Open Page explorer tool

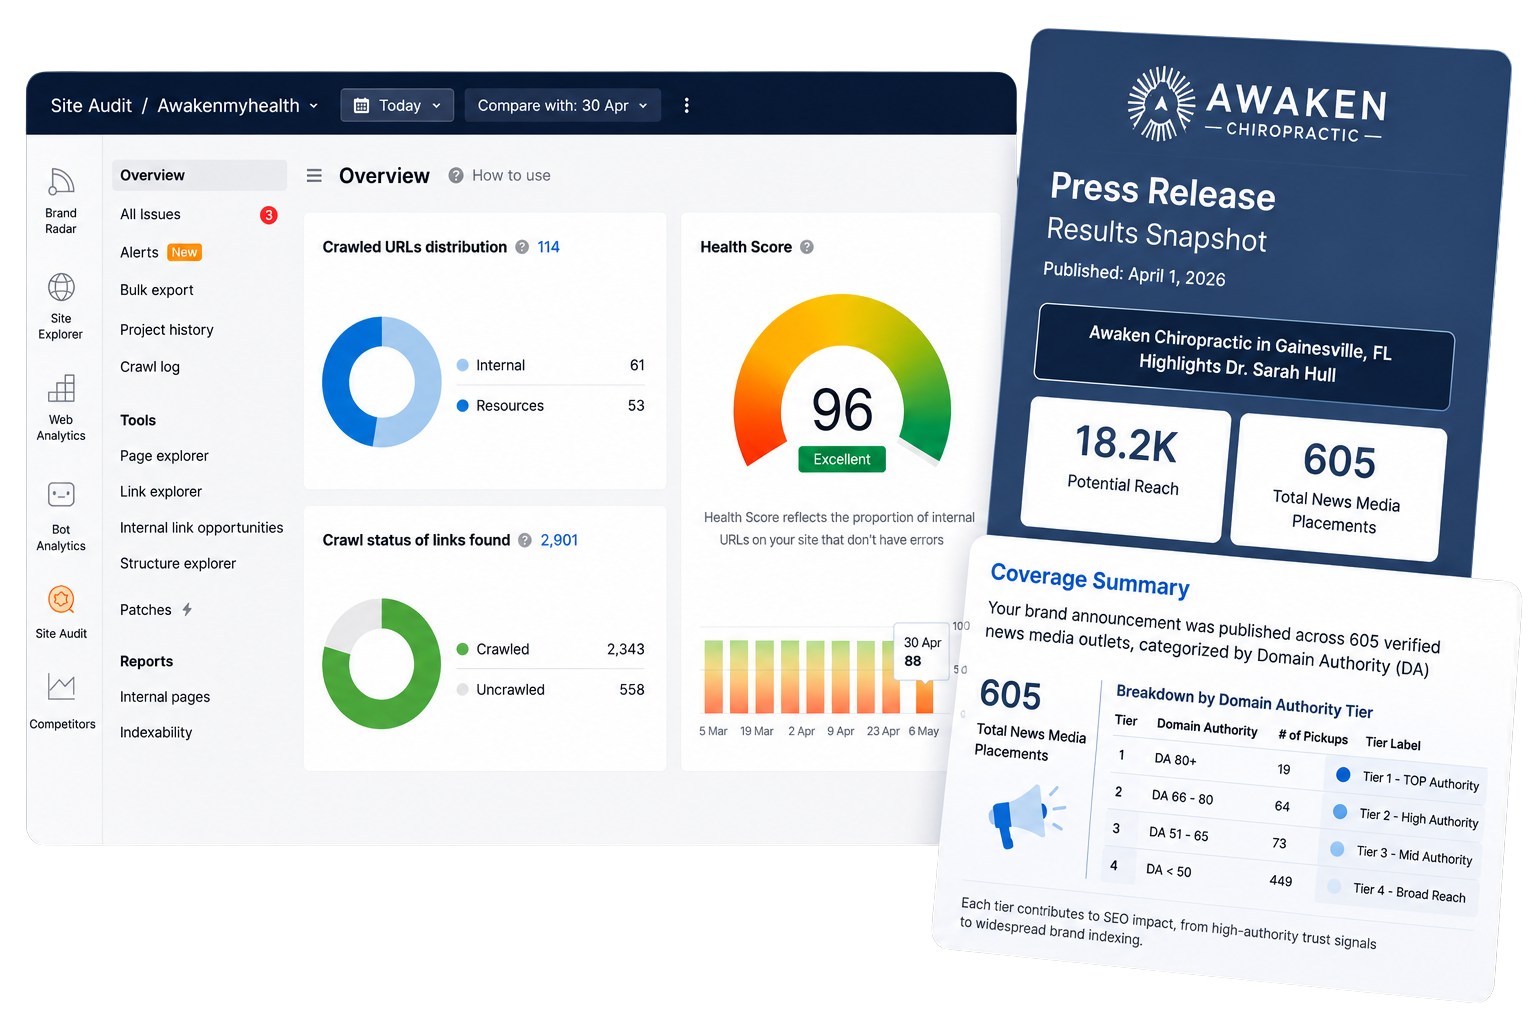point(164,456)
